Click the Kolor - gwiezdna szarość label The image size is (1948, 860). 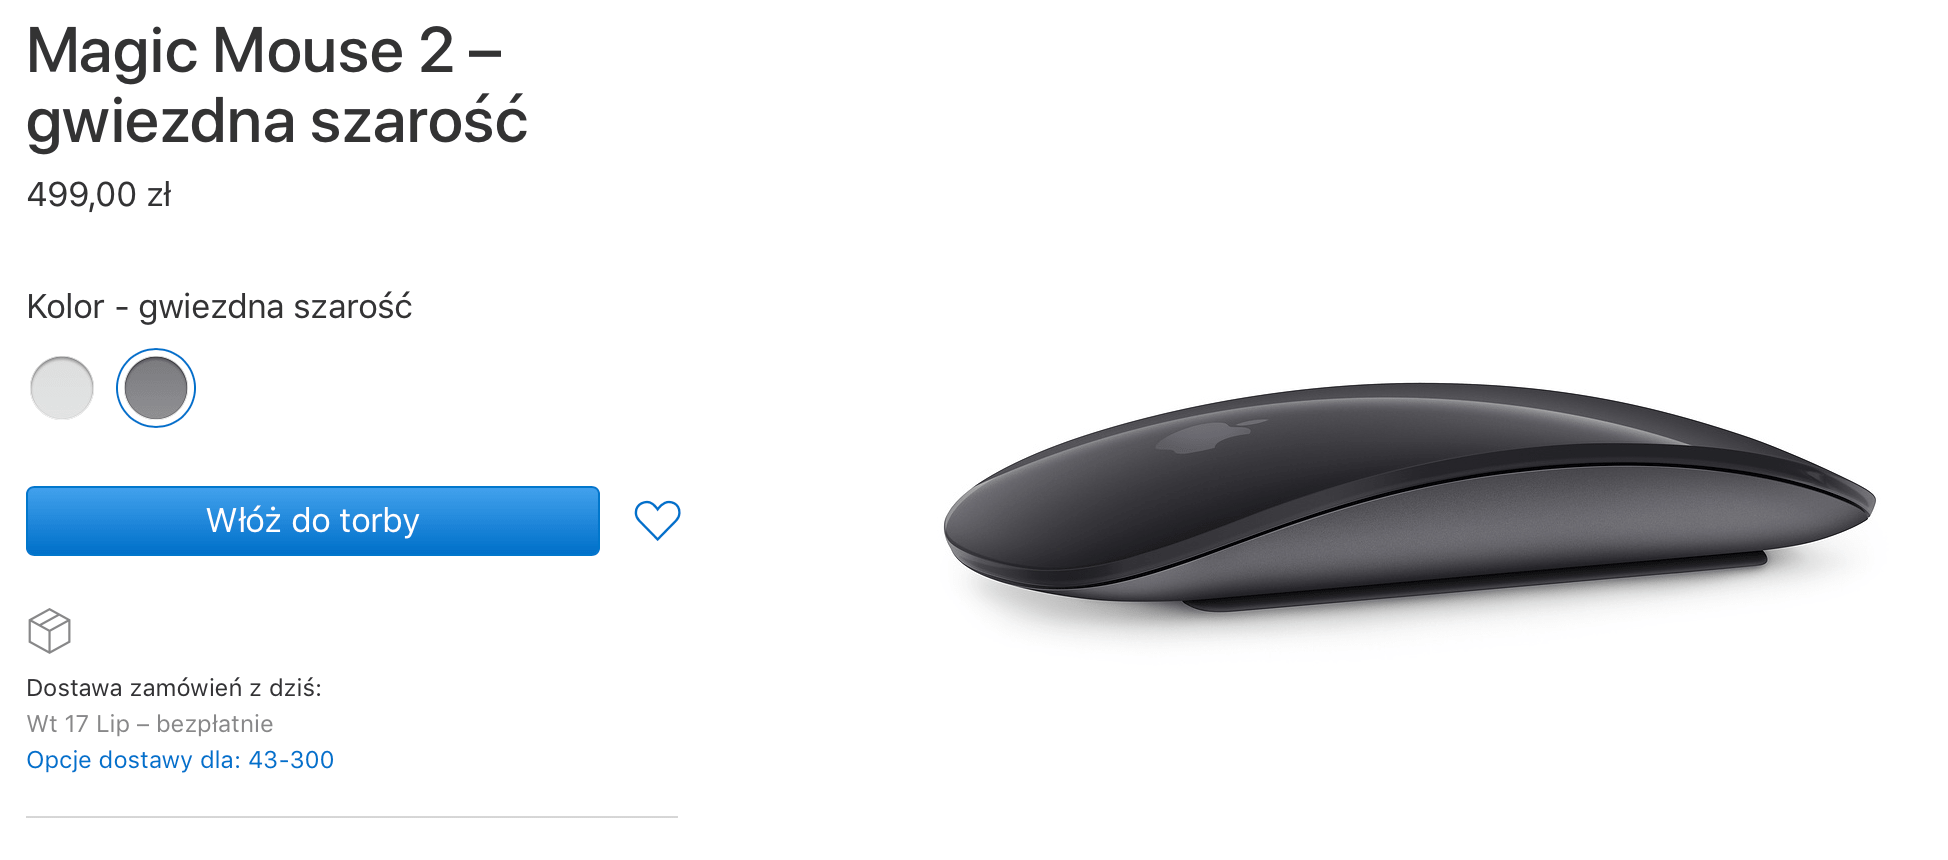pos(219,306)
